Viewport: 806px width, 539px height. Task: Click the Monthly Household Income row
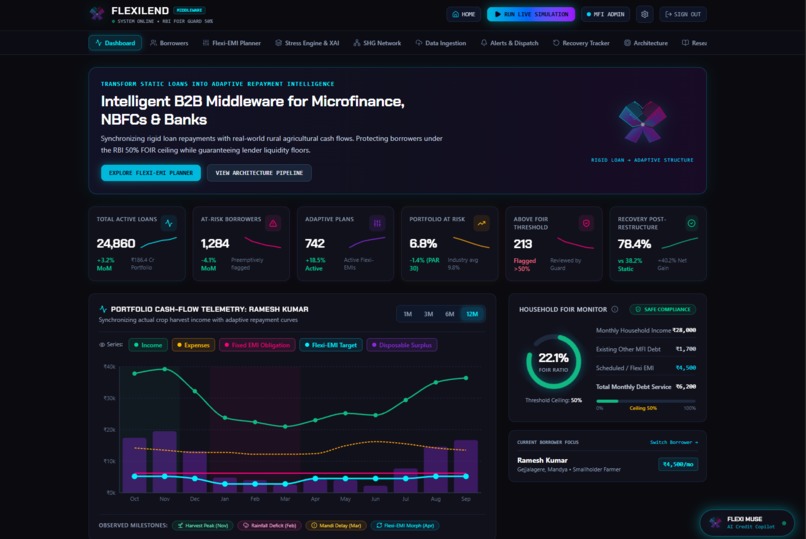tap(646, 330)
